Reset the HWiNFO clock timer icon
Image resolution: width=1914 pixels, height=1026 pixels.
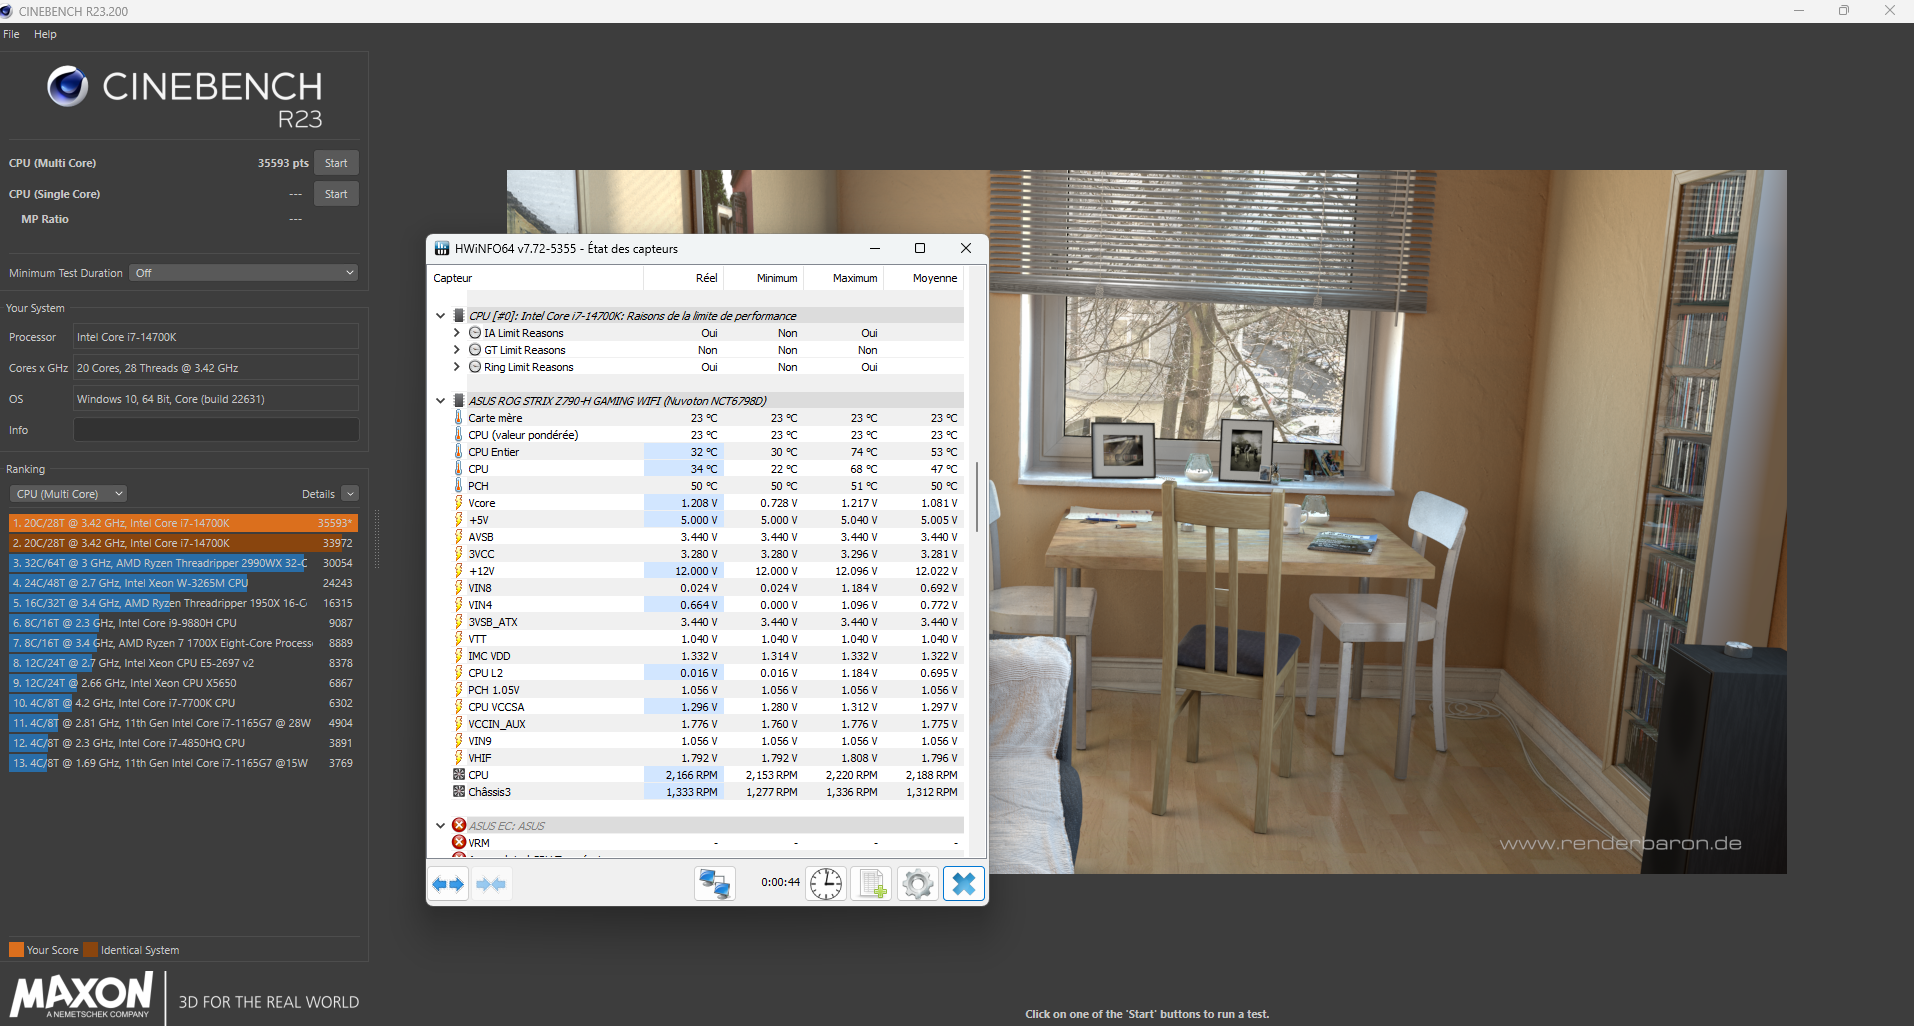coord(826,884)
